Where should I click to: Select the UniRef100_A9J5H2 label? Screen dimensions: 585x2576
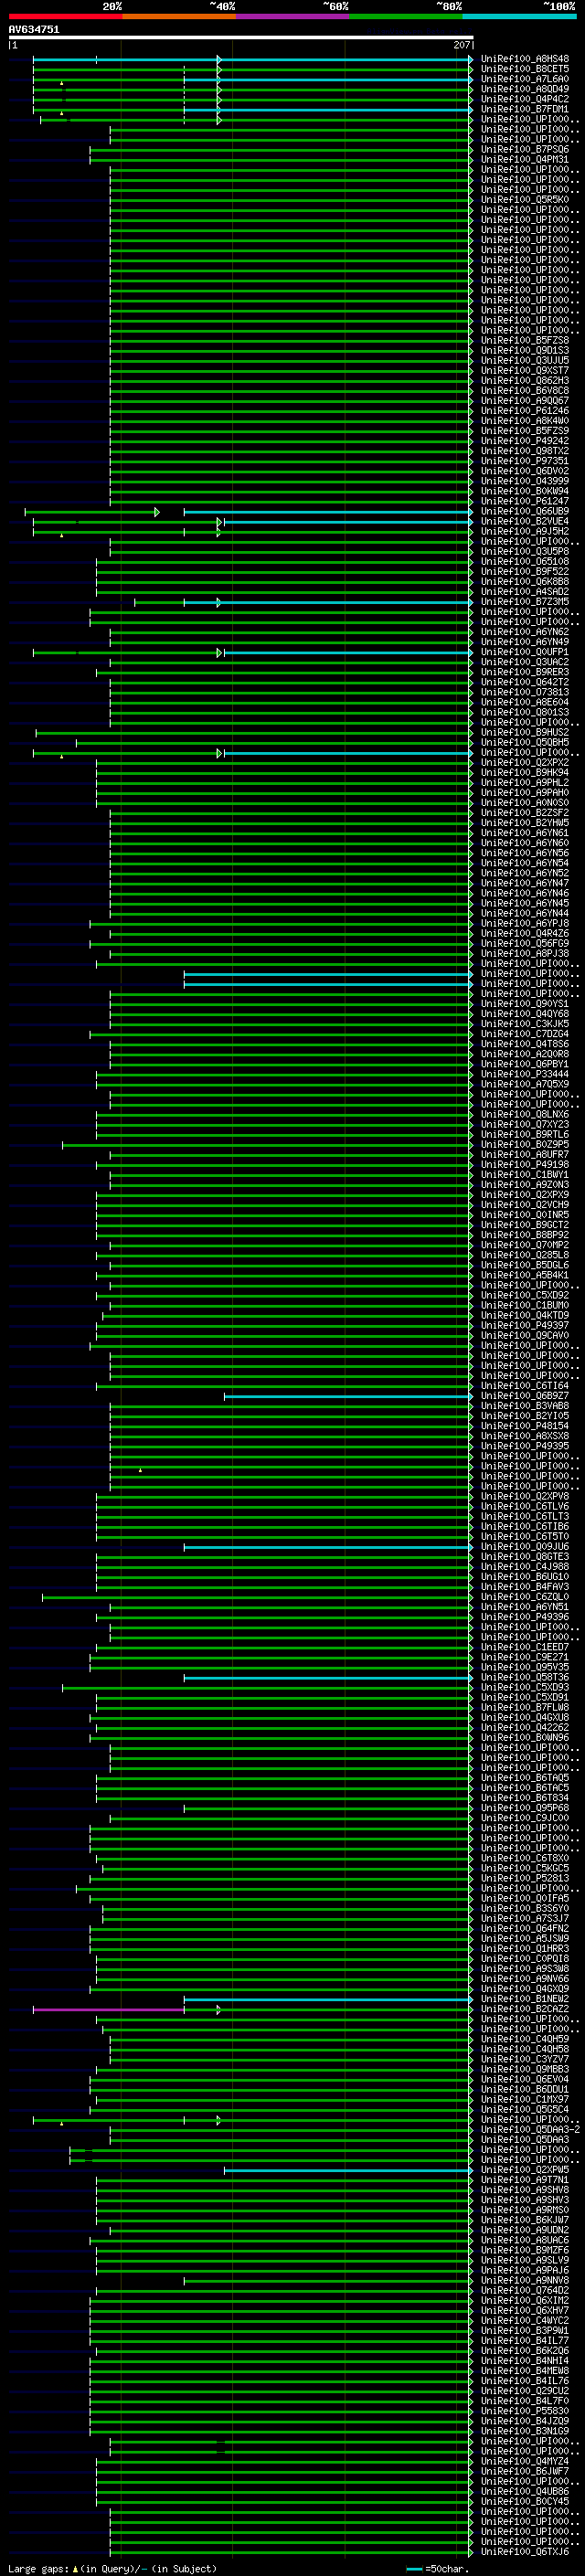[x=525, y=531]
